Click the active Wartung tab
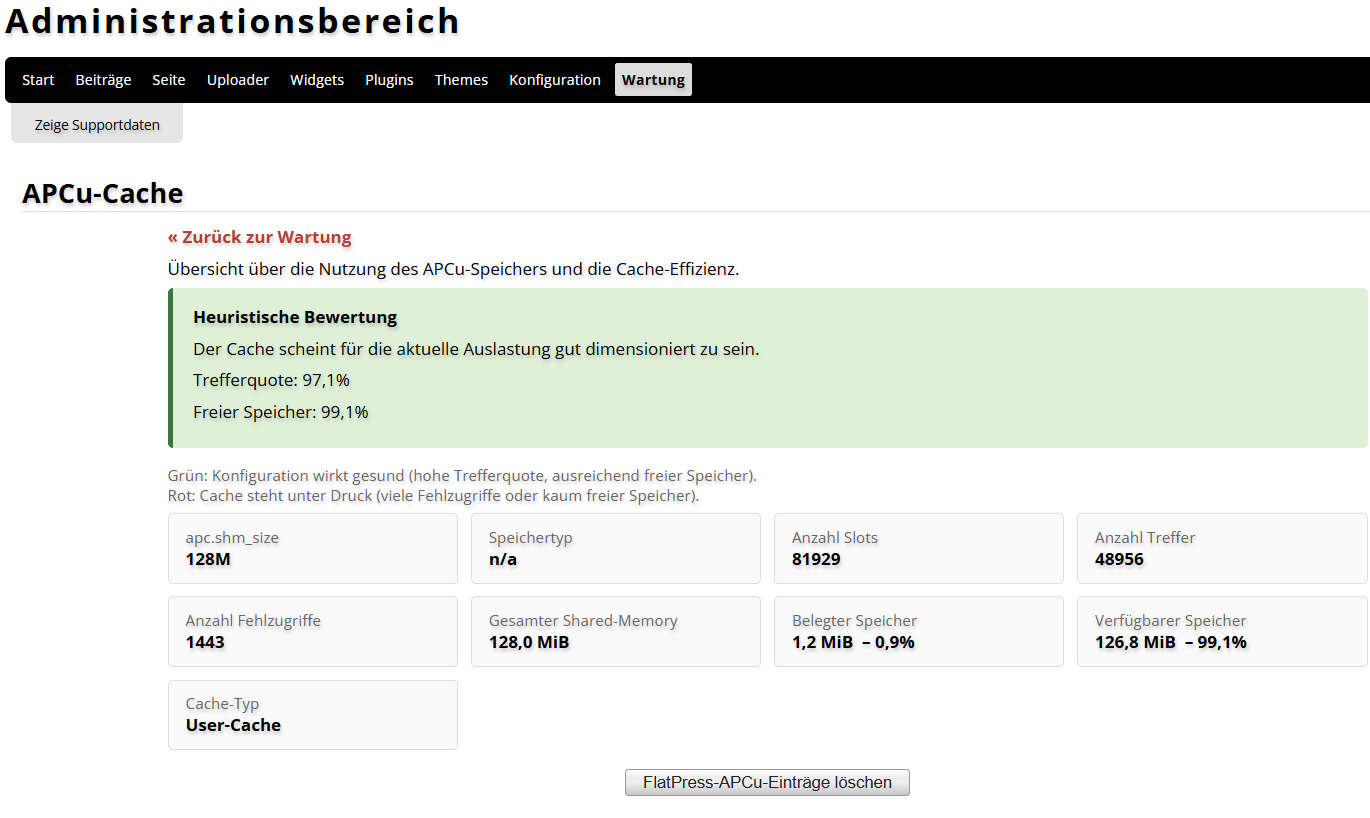This screenshot has height=818, width=1370. point(653,80)
